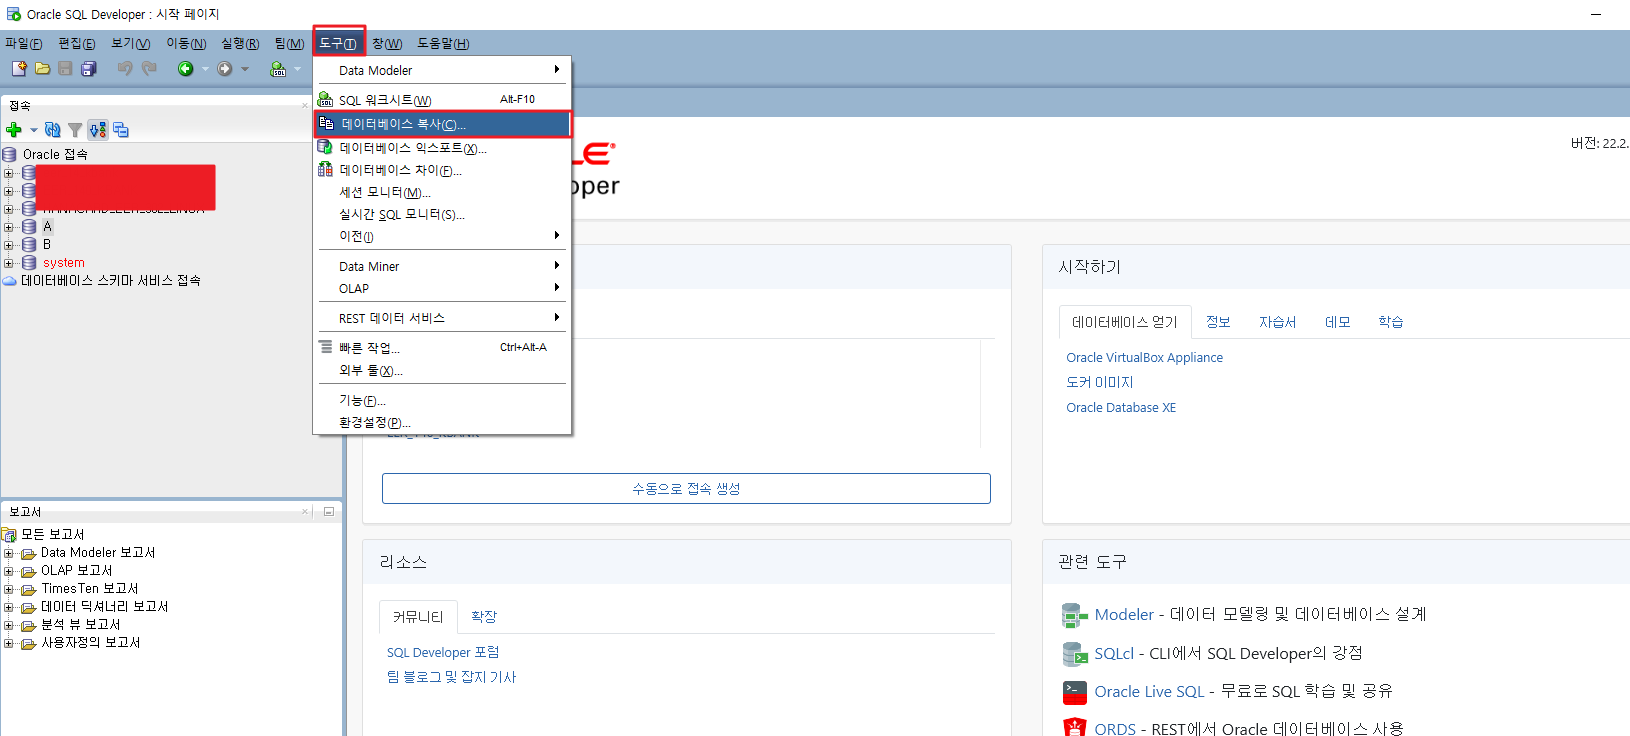The width and height of the screenshot is (1630, 736).
Task: Minimize the 보고서 panel
Action: (328, 511)
